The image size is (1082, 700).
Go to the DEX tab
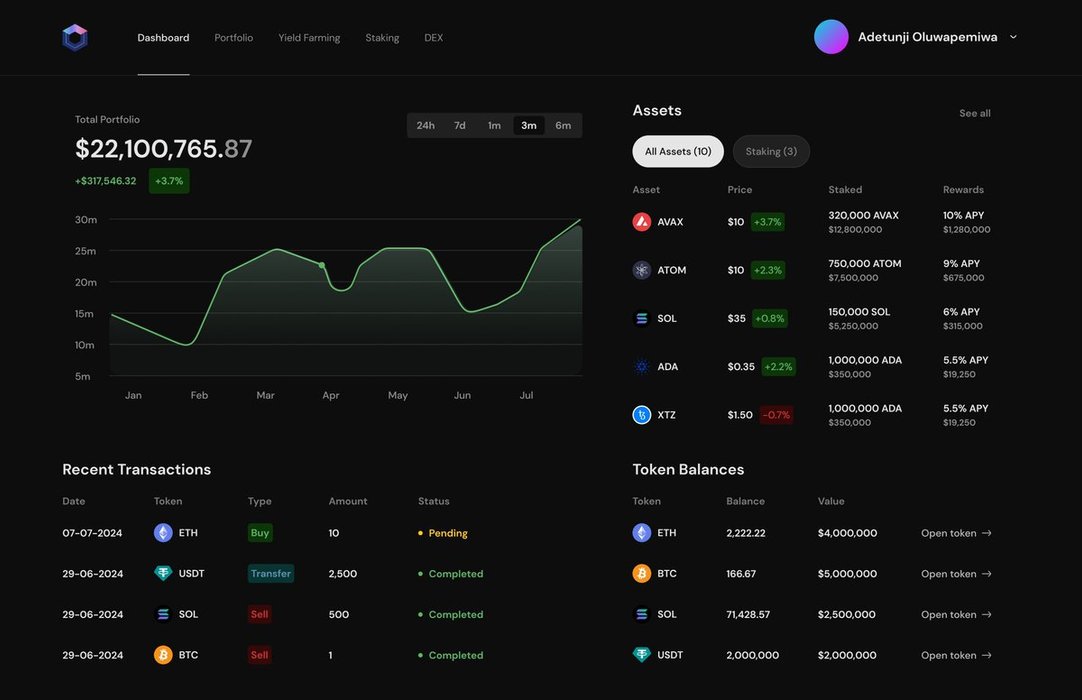433,38
